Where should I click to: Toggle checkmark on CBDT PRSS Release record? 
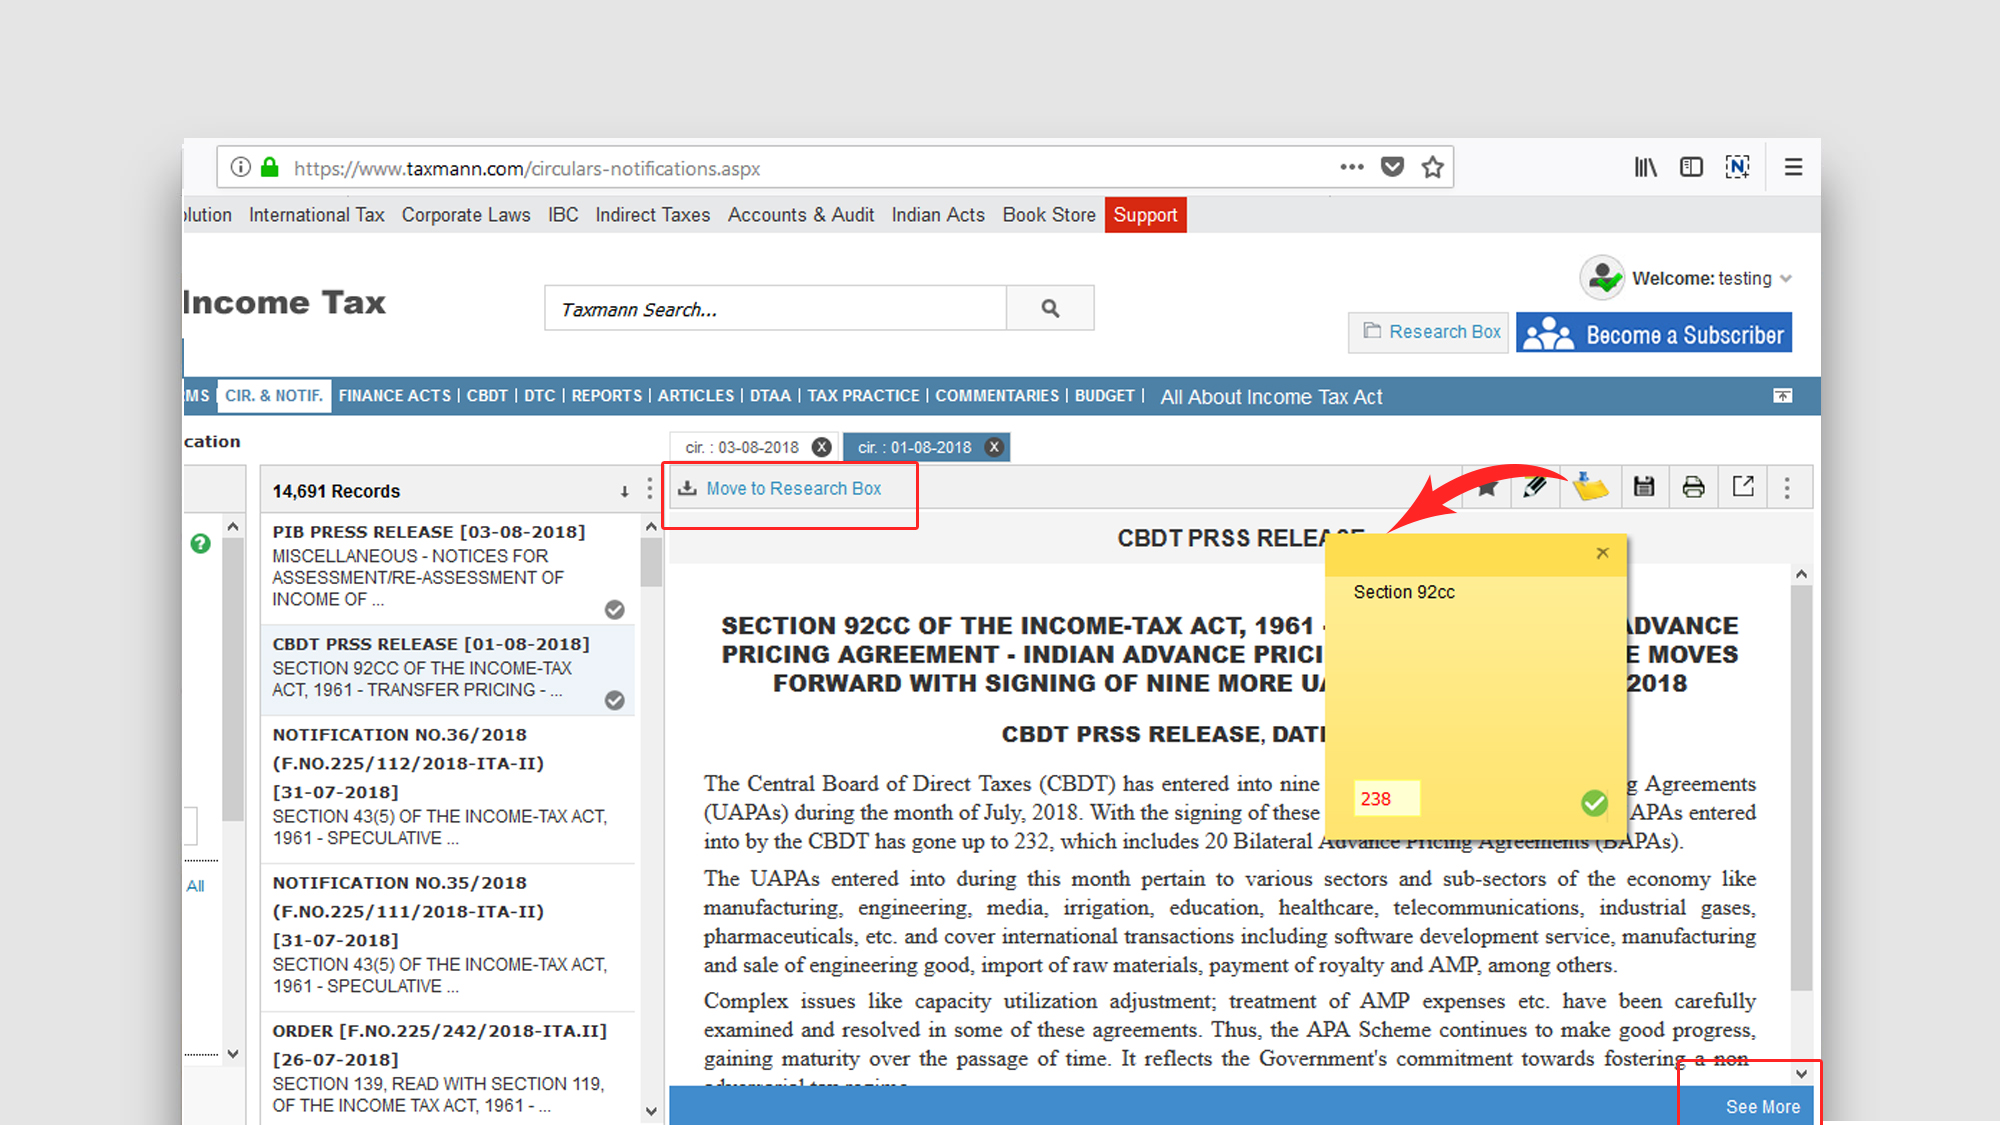click(615, 700)
